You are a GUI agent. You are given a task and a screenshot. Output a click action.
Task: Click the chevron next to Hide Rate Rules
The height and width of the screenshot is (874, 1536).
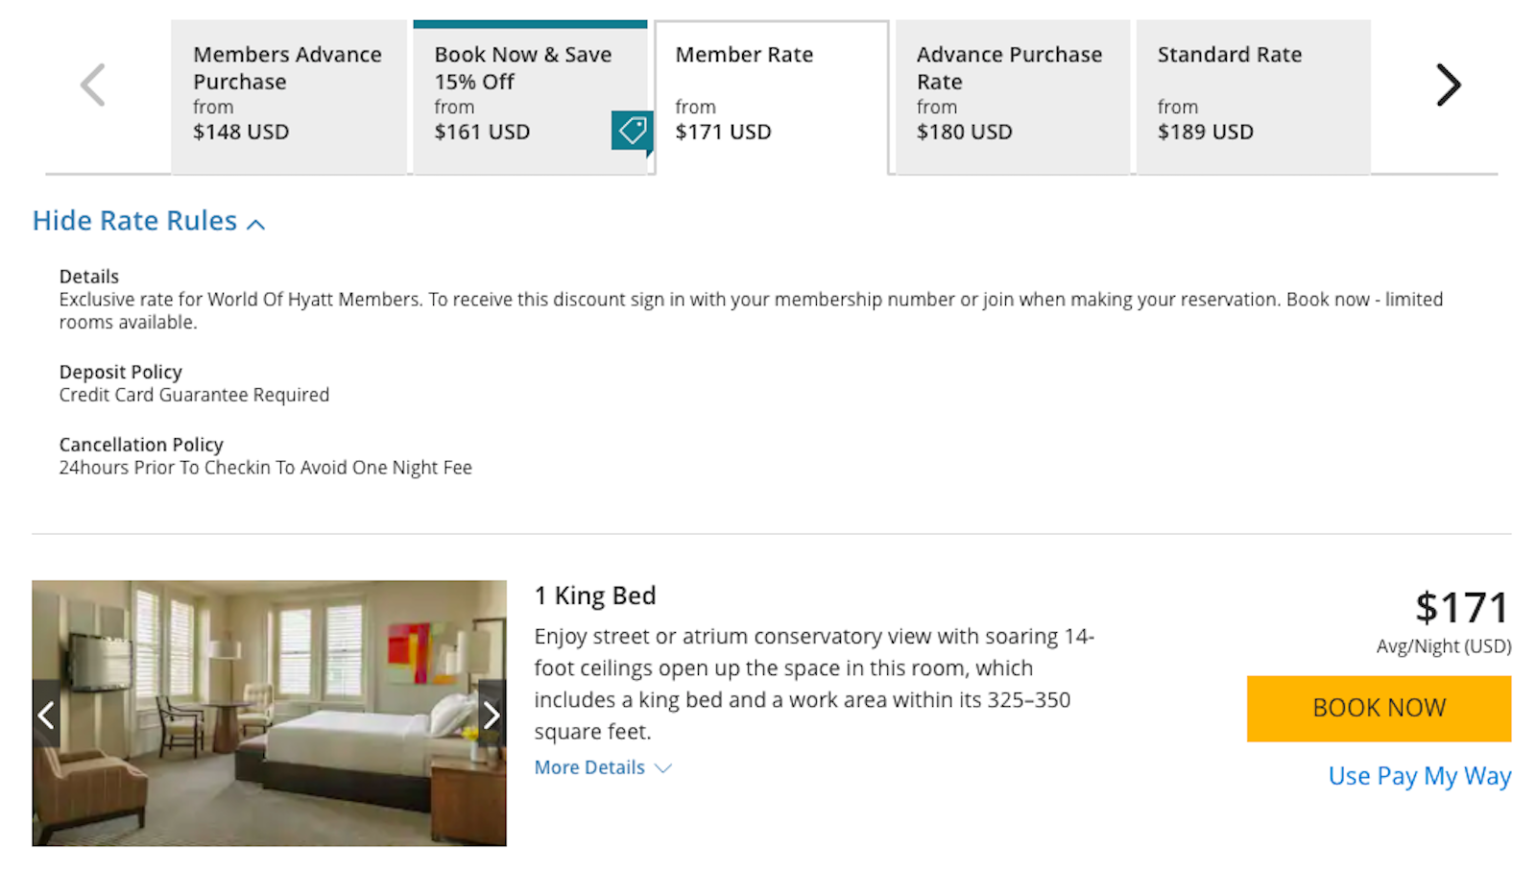coord(257,222)
